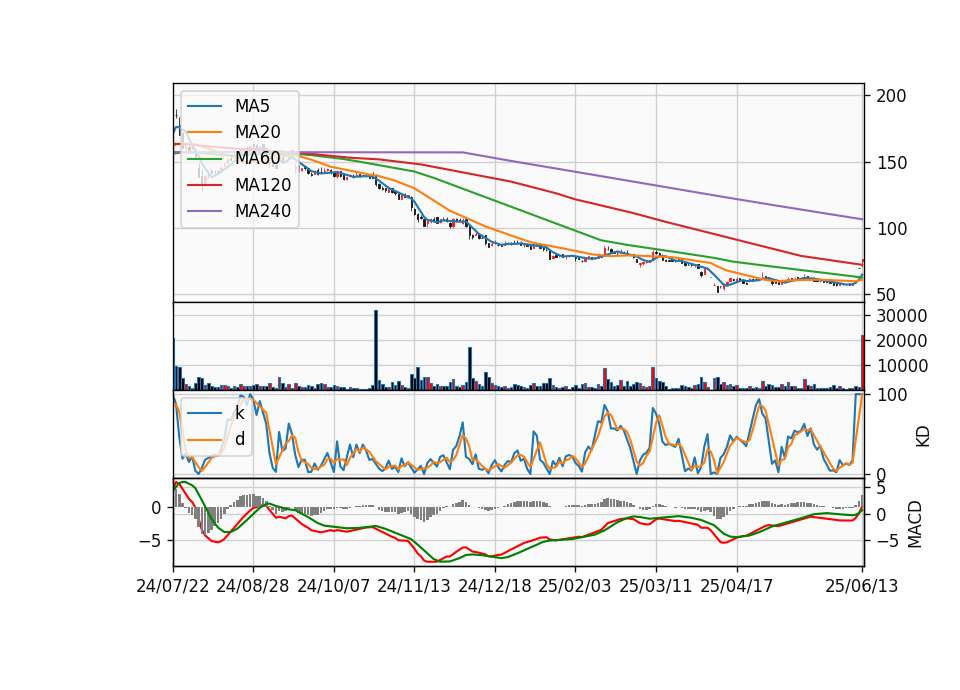Click the orange MA20 legend line swatch
This screenshot has width=960, height=690.
point(204,132)
